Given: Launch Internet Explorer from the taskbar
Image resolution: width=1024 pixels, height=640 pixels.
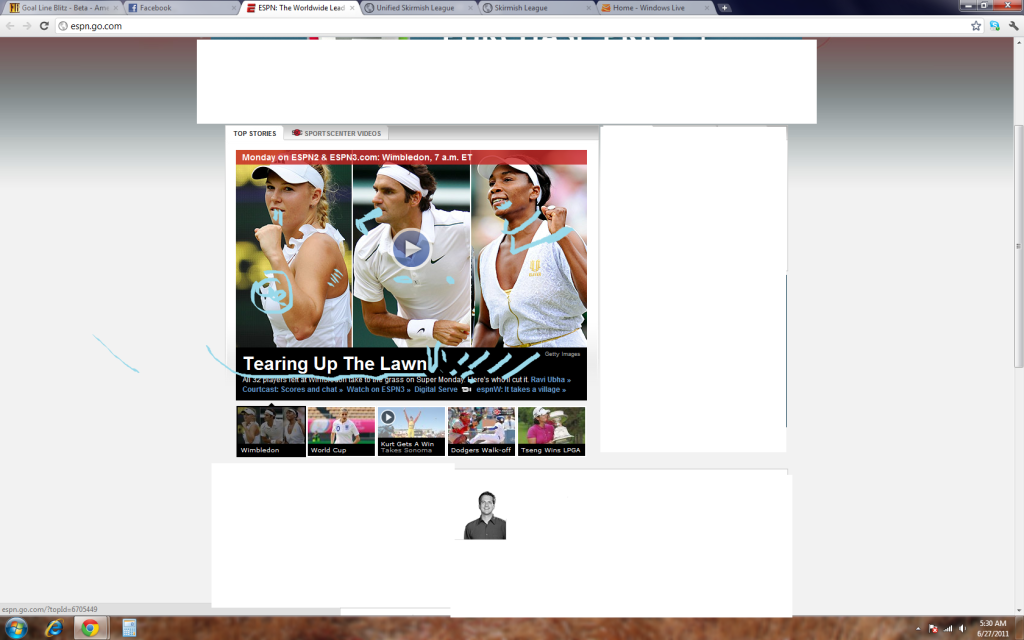Looking at the screenshot, I should tap(54, 628).
